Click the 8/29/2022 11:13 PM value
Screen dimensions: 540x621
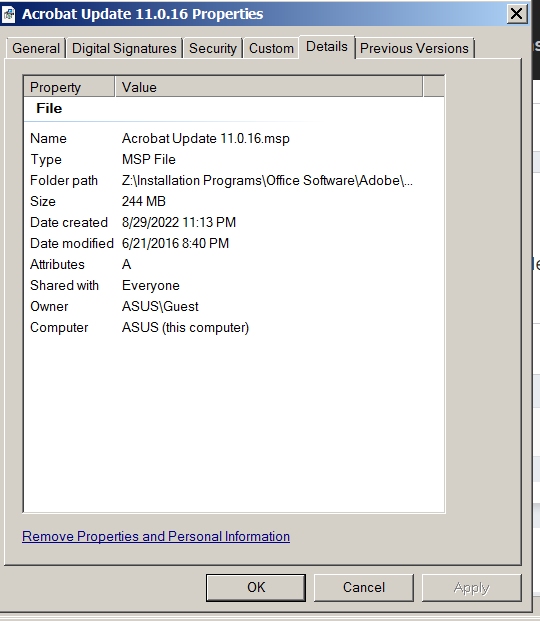coord(179,223)
